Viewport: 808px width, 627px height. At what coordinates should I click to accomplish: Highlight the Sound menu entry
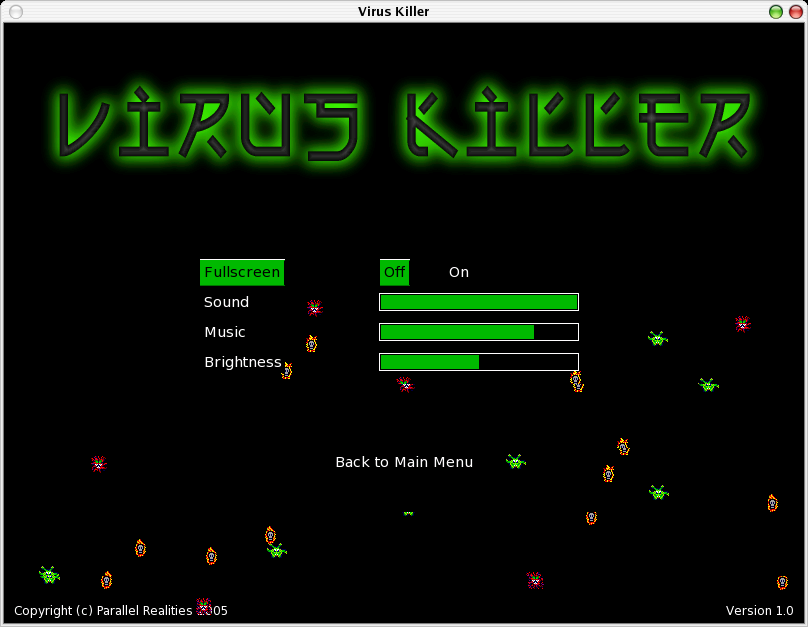pos(226,302)
